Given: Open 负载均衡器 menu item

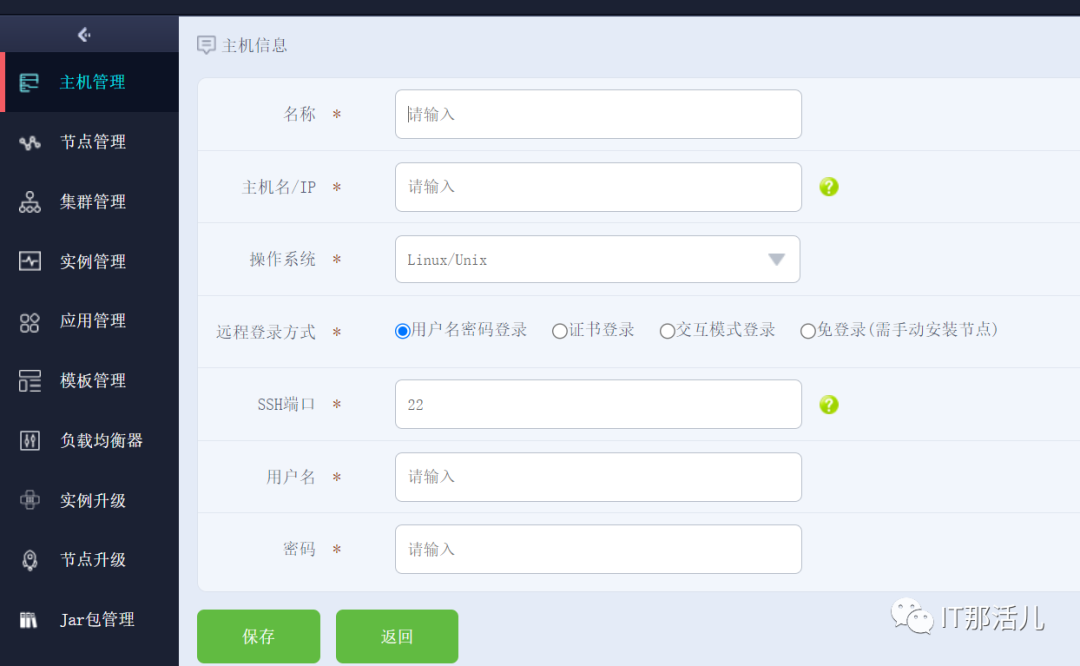Looking at the screenshot, I should pyautogui.click(x=90, y=441).
